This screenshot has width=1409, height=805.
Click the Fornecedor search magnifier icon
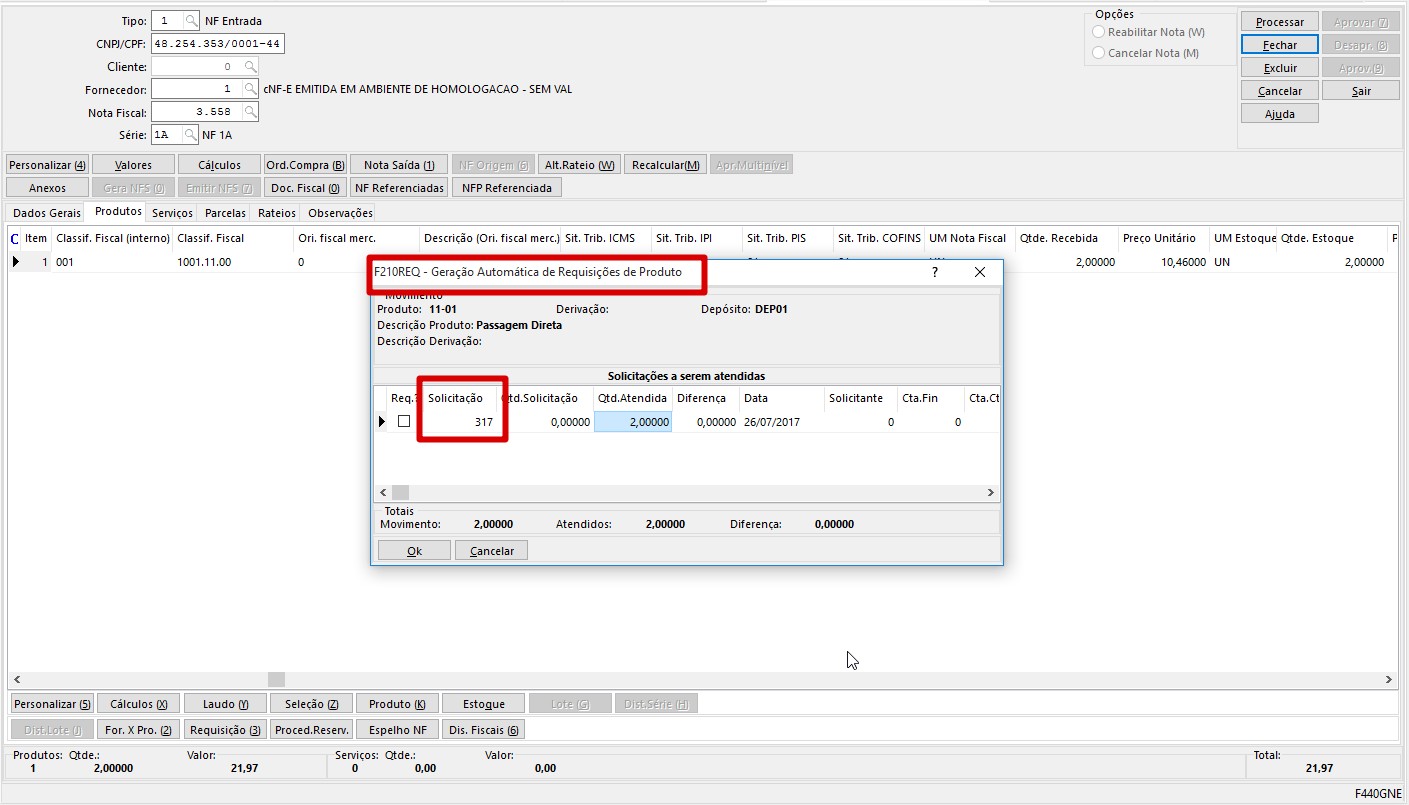(x=250, y=89)
